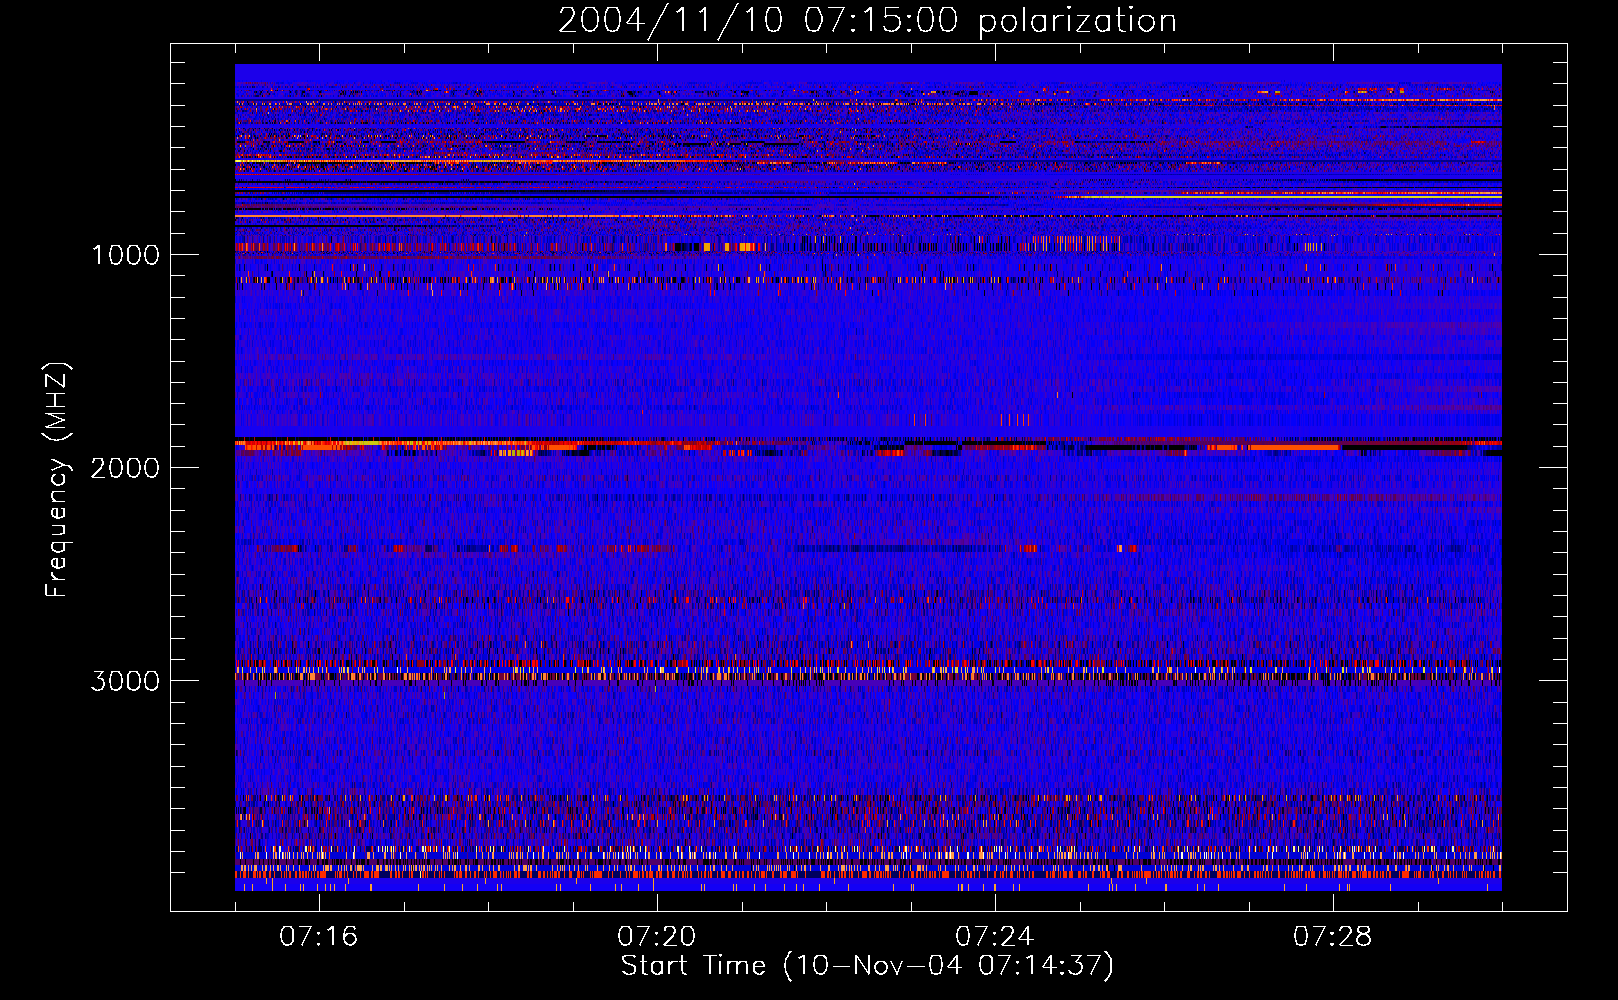Screen dimensions: 1618x1000
Task: Click the 07:16 time tick label
Action: 319,937
